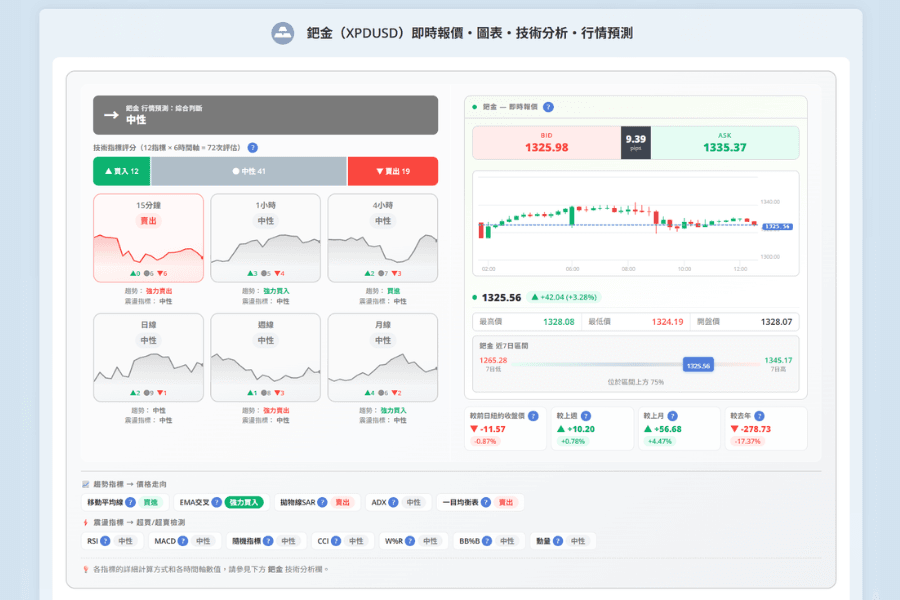The image size is (900, 600).
Task: Click the help icon for 拋物線SAR
Action: [323, 502]
